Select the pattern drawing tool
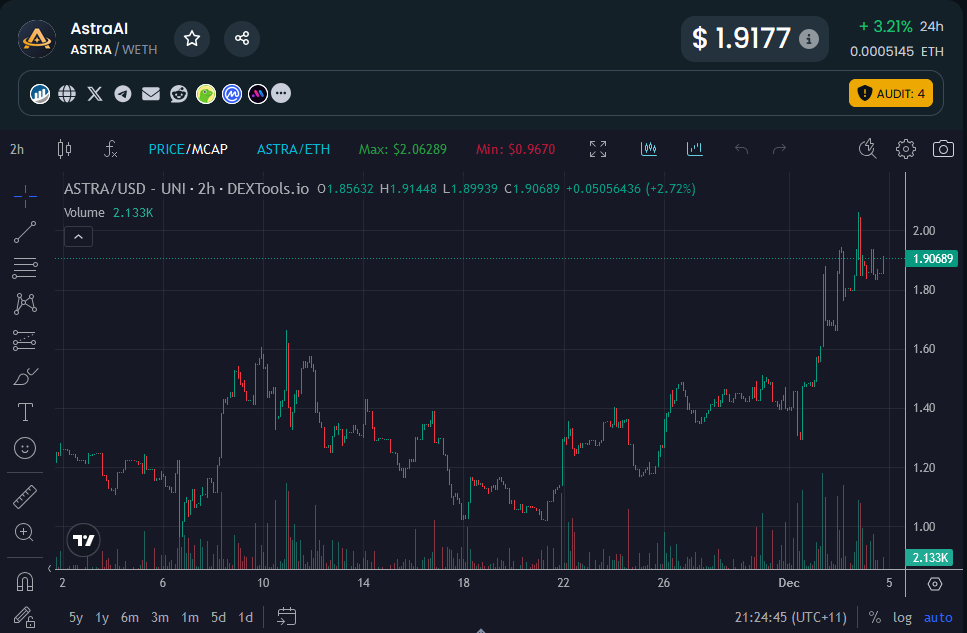 coord(25,304)
